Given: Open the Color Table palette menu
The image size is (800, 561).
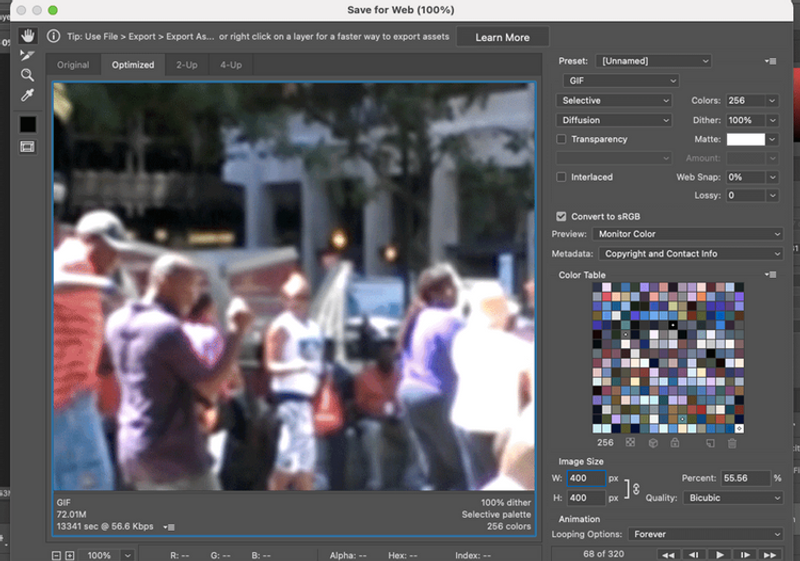Looking at the screenshot, I should [771, 275].
